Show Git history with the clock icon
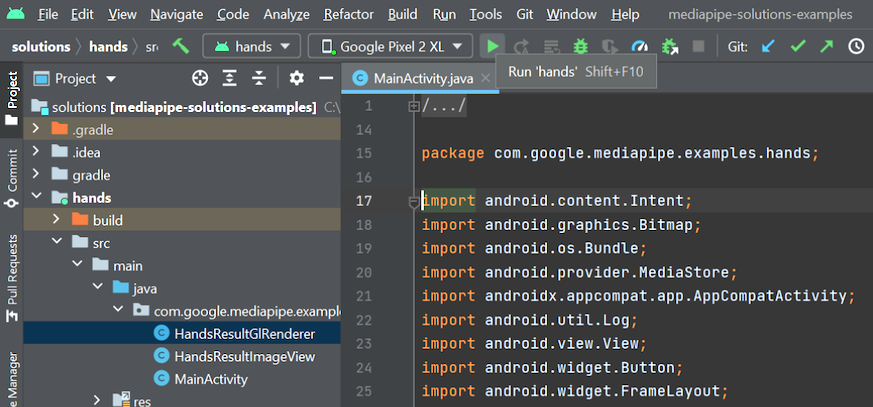This screenshot has width=873, height=407. pyautogui.click(x=856, y=46)
